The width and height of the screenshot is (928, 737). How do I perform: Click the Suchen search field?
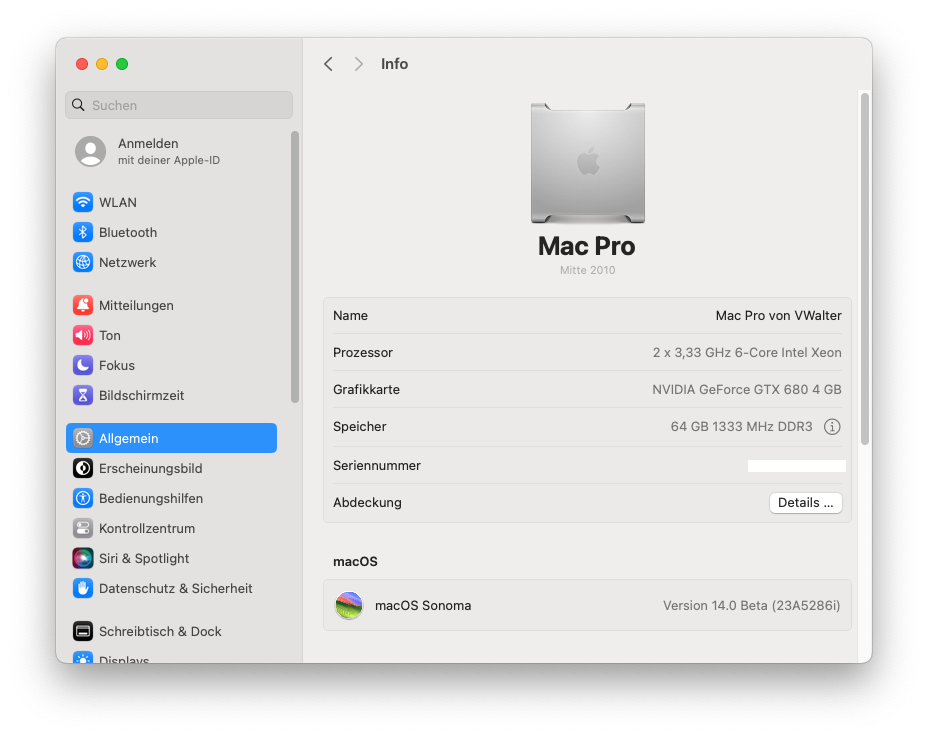[179, 105]
